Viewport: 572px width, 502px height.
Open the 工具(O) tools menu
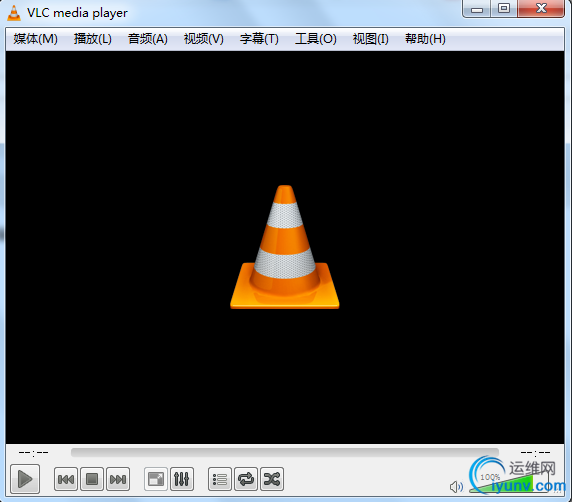tap(316, 39)
